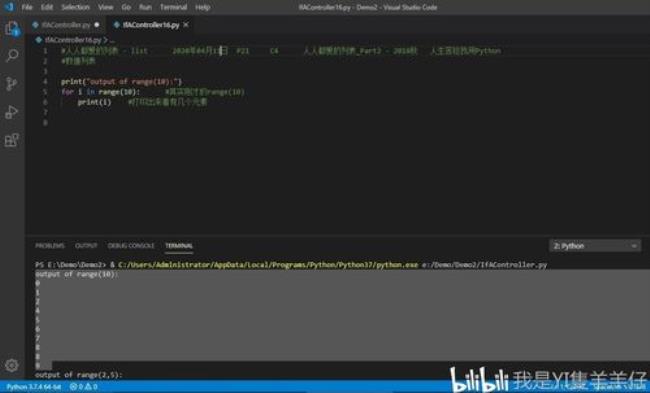This screenshot has width=650, height=393.
Task: Open the Source Control view icon
Action: 12,84
